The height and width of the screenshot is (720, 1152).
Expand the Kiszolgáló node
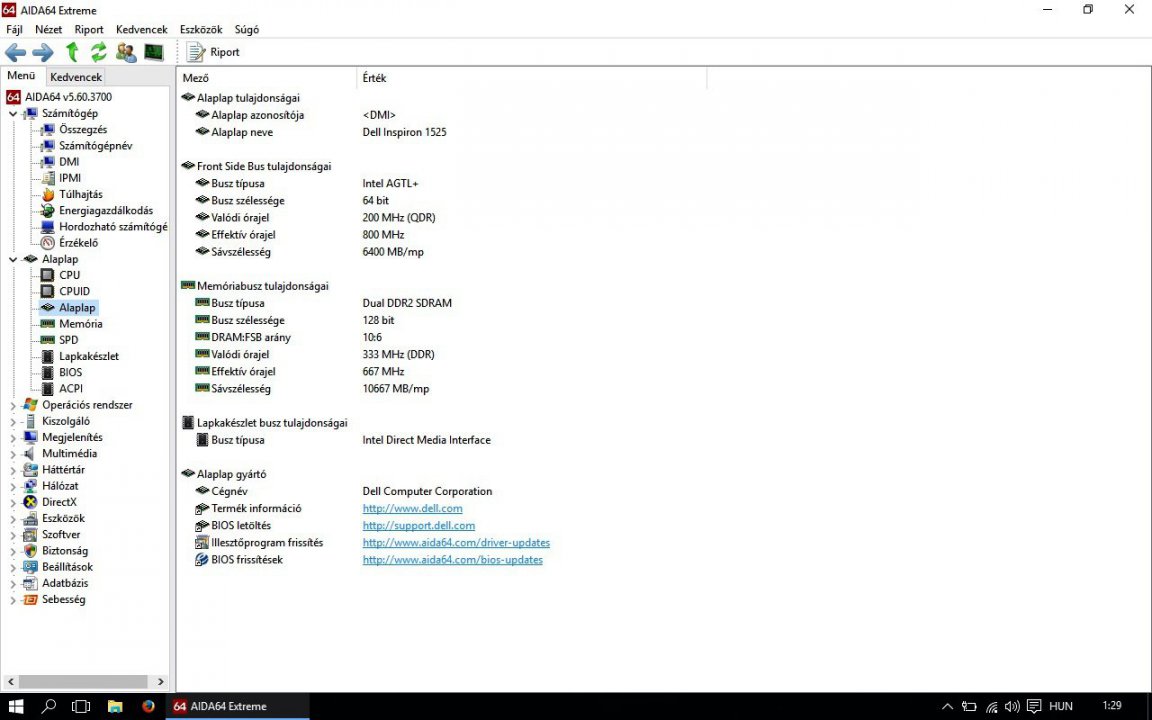(x=12, y=421)
